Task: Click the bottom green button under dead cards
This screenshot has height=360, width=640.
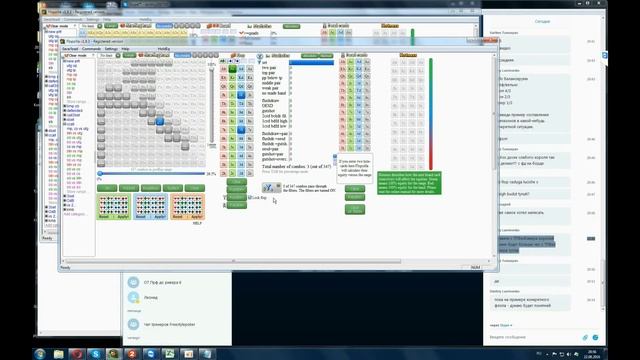Action: pyautogui.click(x=355, y=209)
